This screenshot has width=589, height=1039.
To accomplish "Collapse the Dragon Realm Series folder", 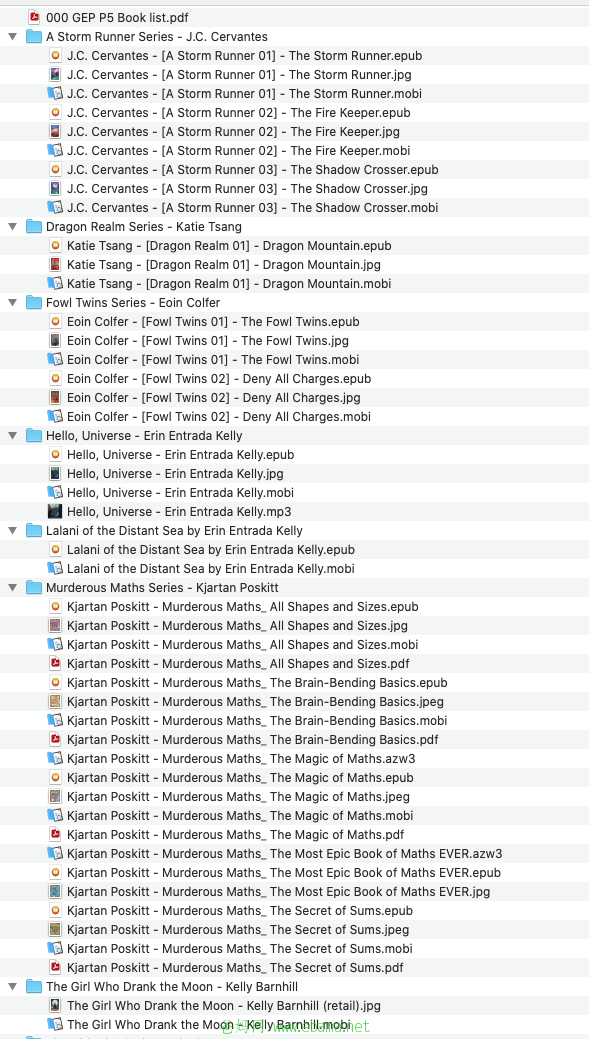I will (12, 227).
